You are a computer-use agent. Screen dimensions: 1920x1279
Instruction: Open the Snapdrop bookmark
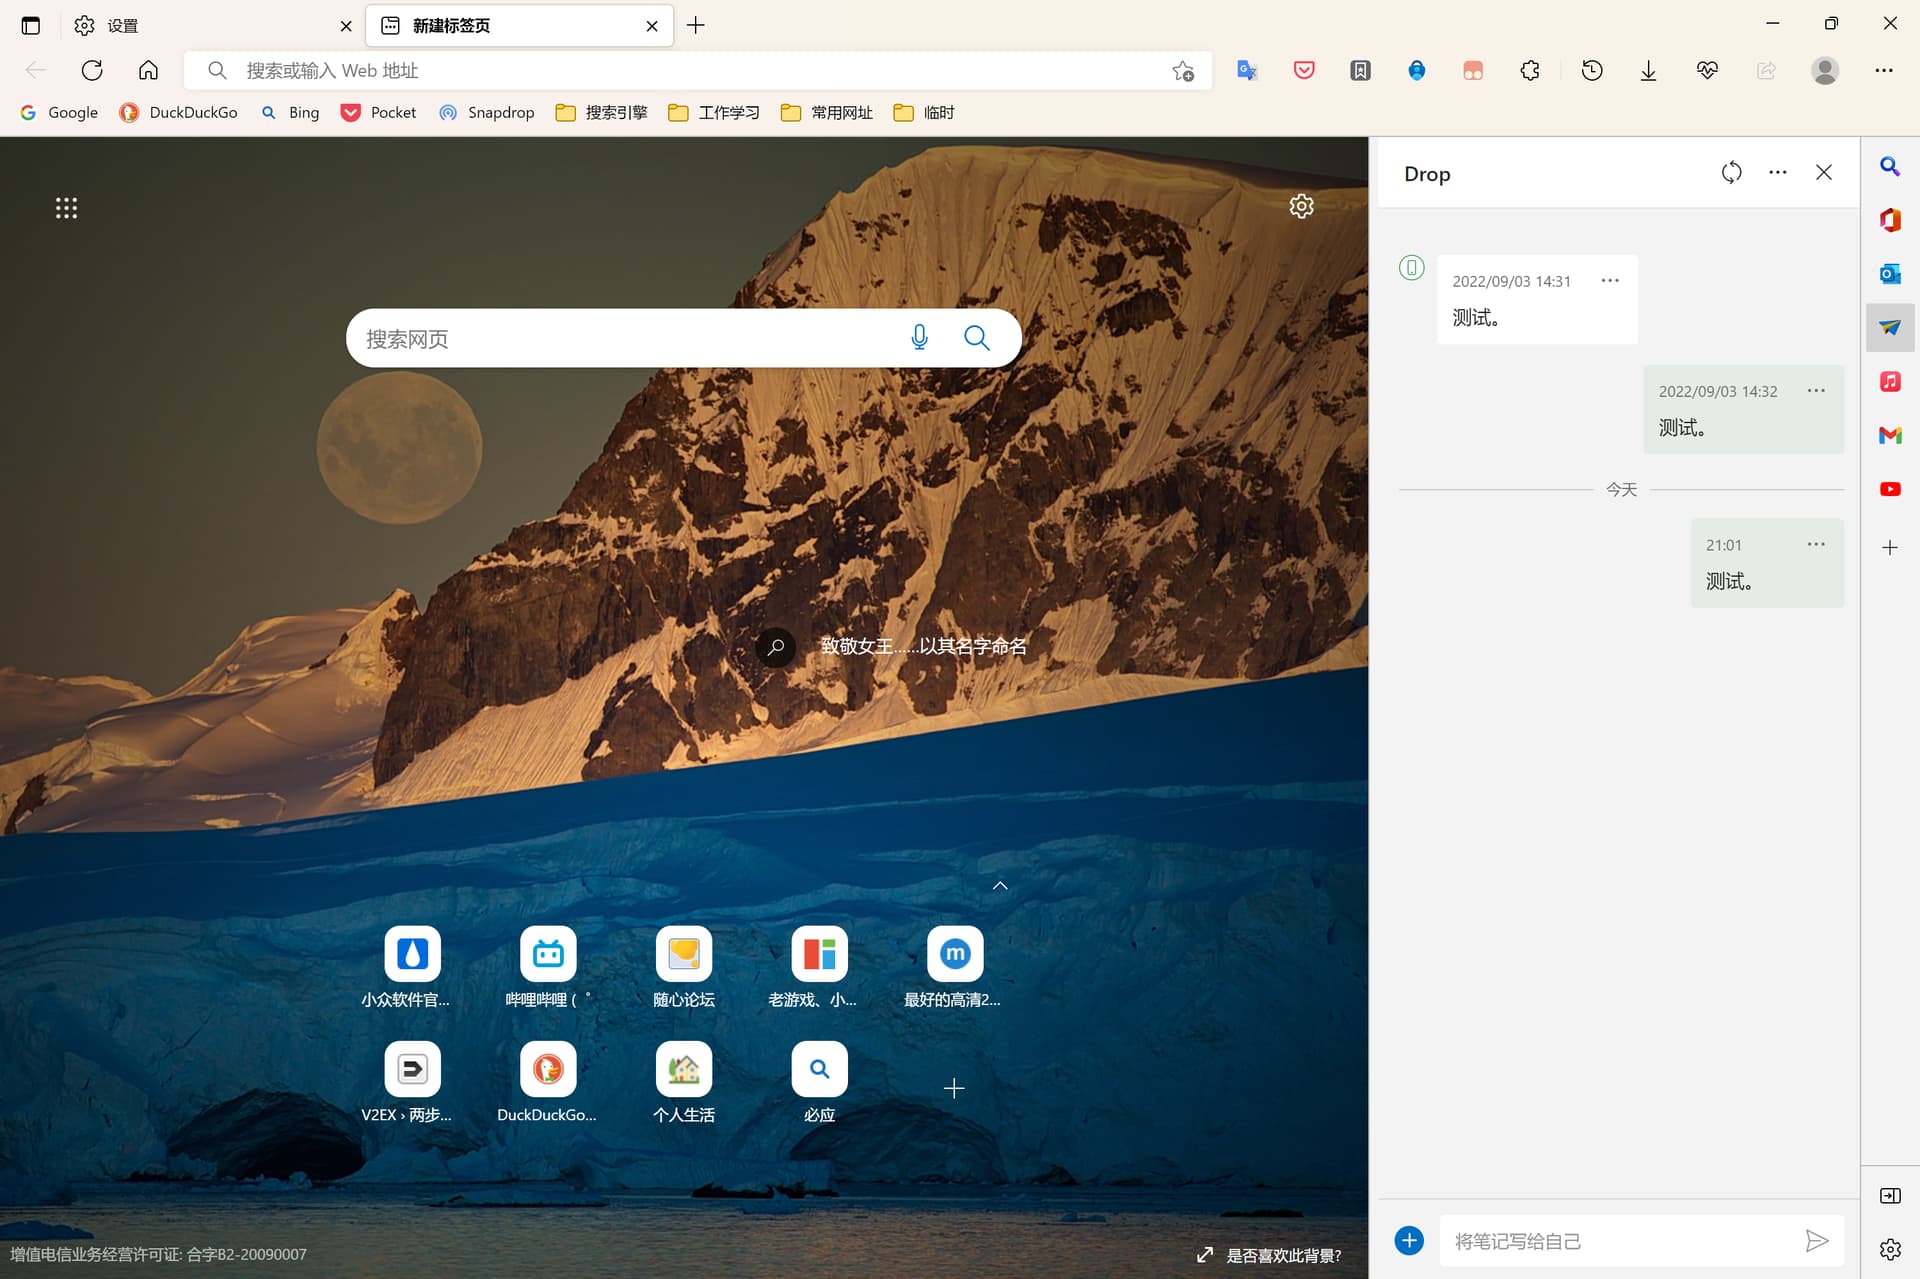[487, 112]
